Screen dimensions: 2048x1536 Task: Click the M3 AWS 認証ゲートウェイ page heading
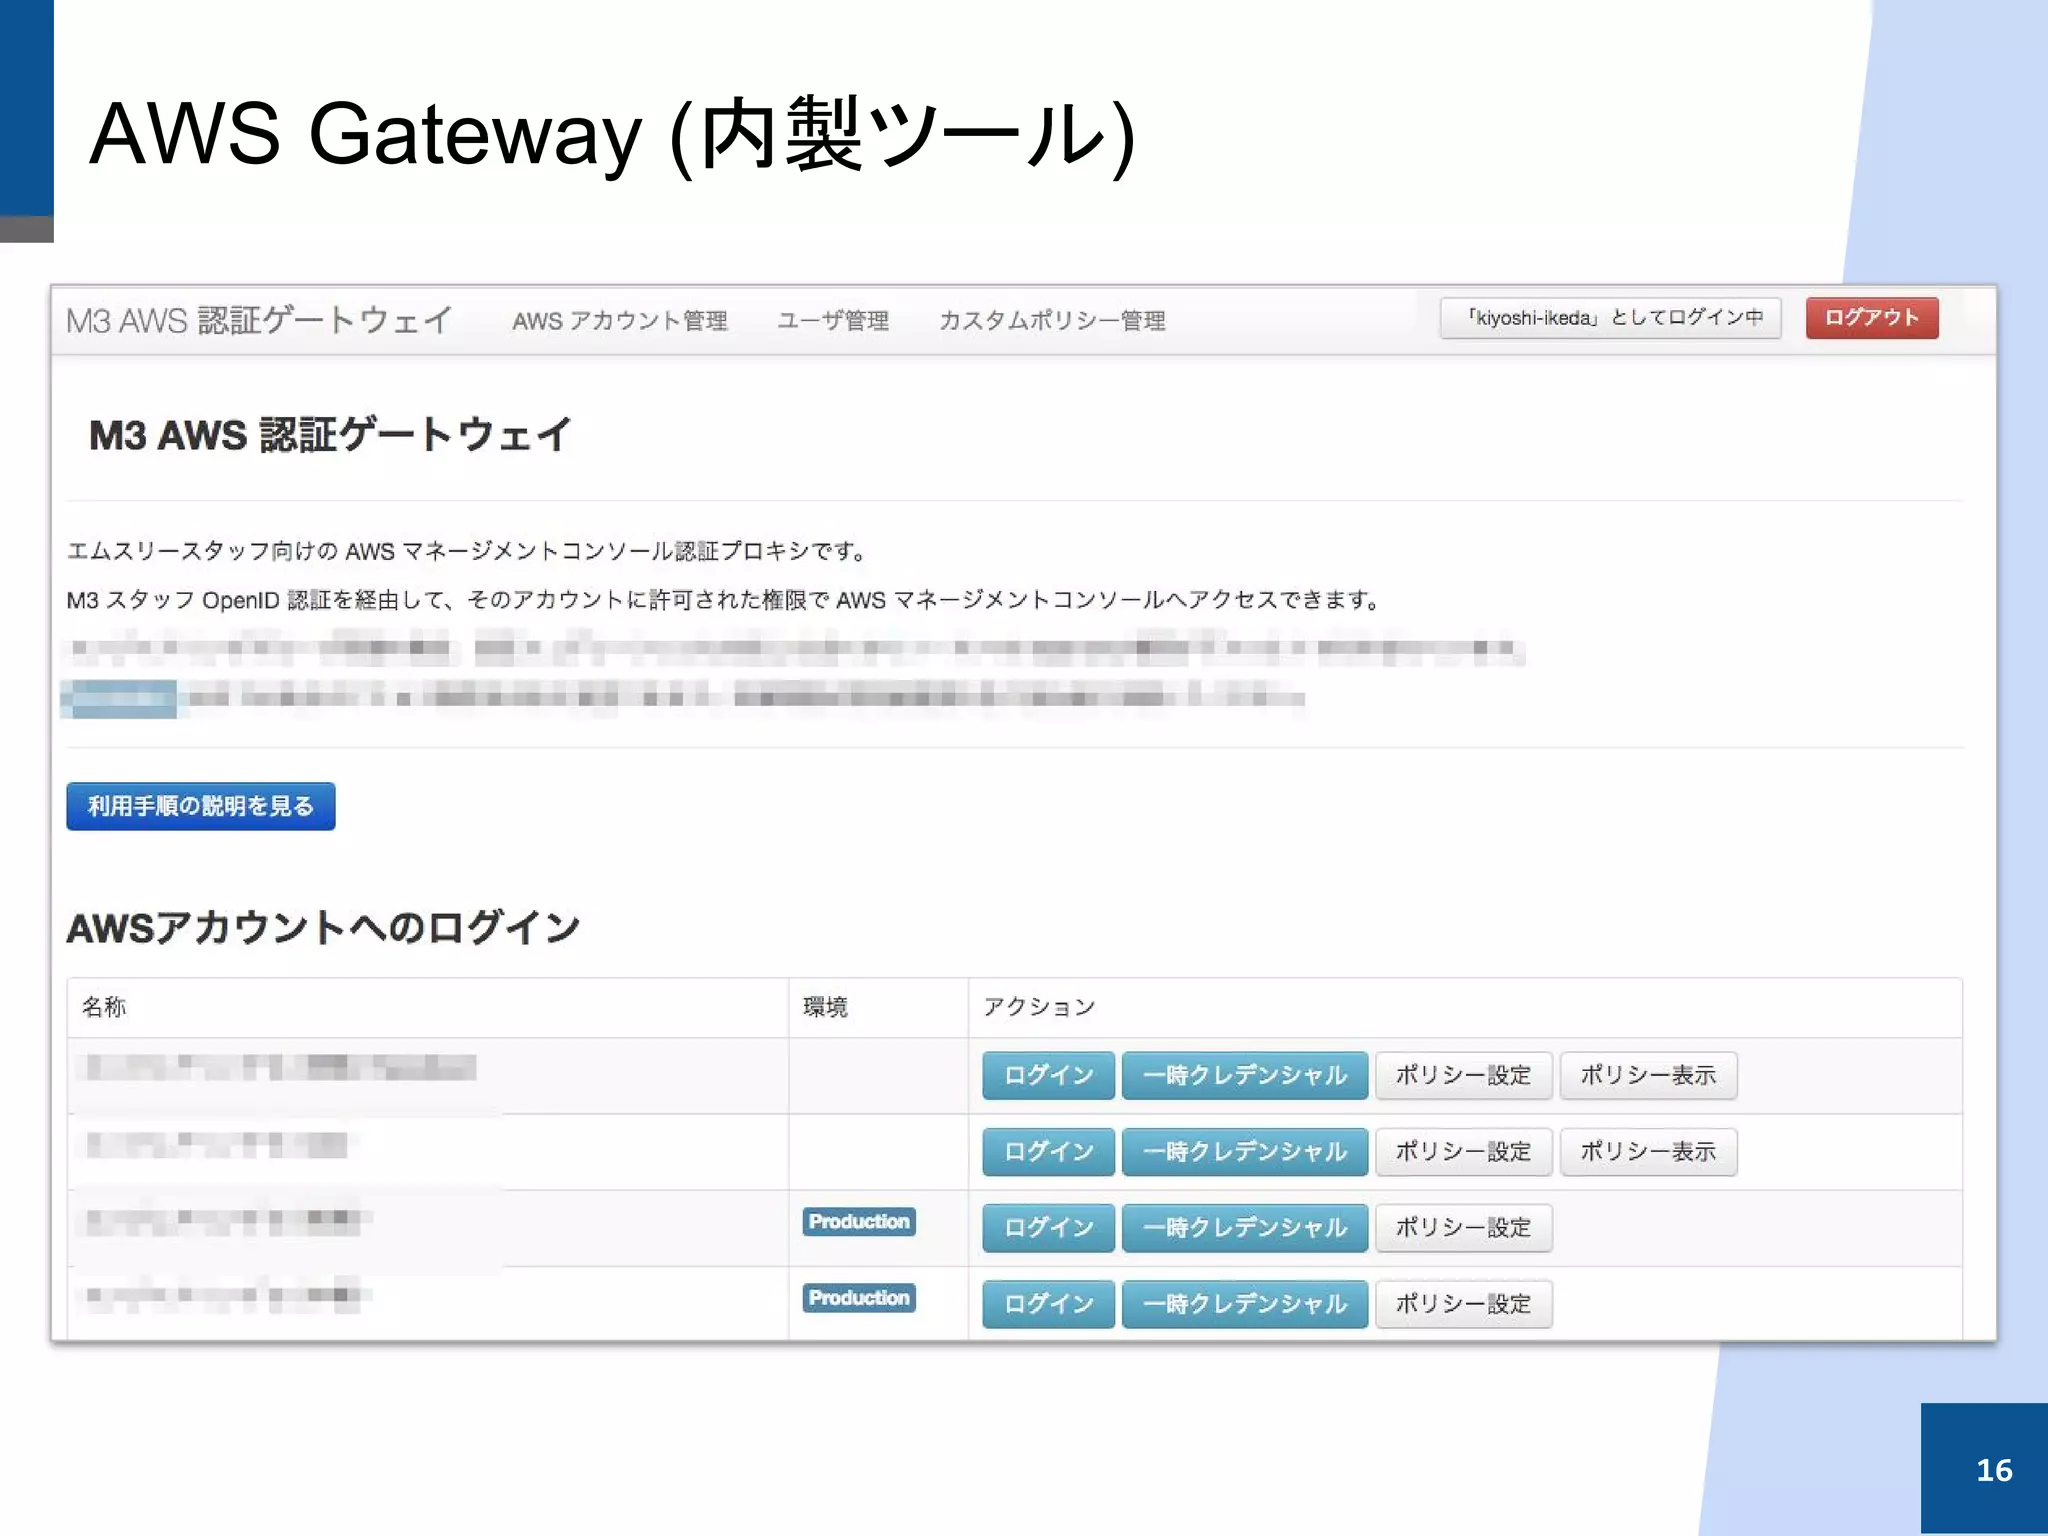click(330, 435)
